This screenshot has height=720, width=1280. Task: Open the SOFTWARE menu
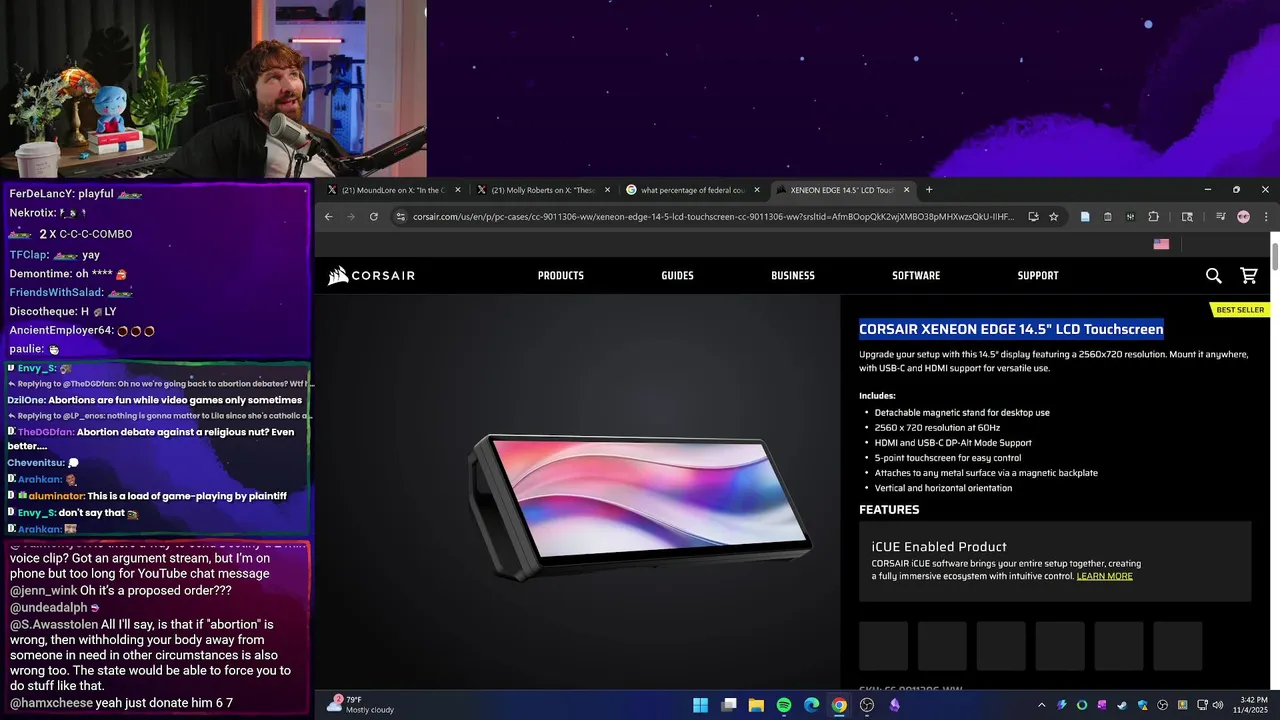click(x=916, y=275)
